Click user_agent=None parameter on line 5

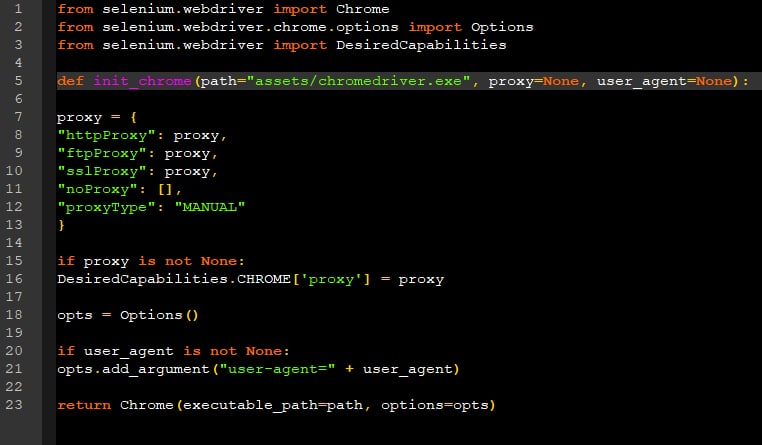point(664,81)
